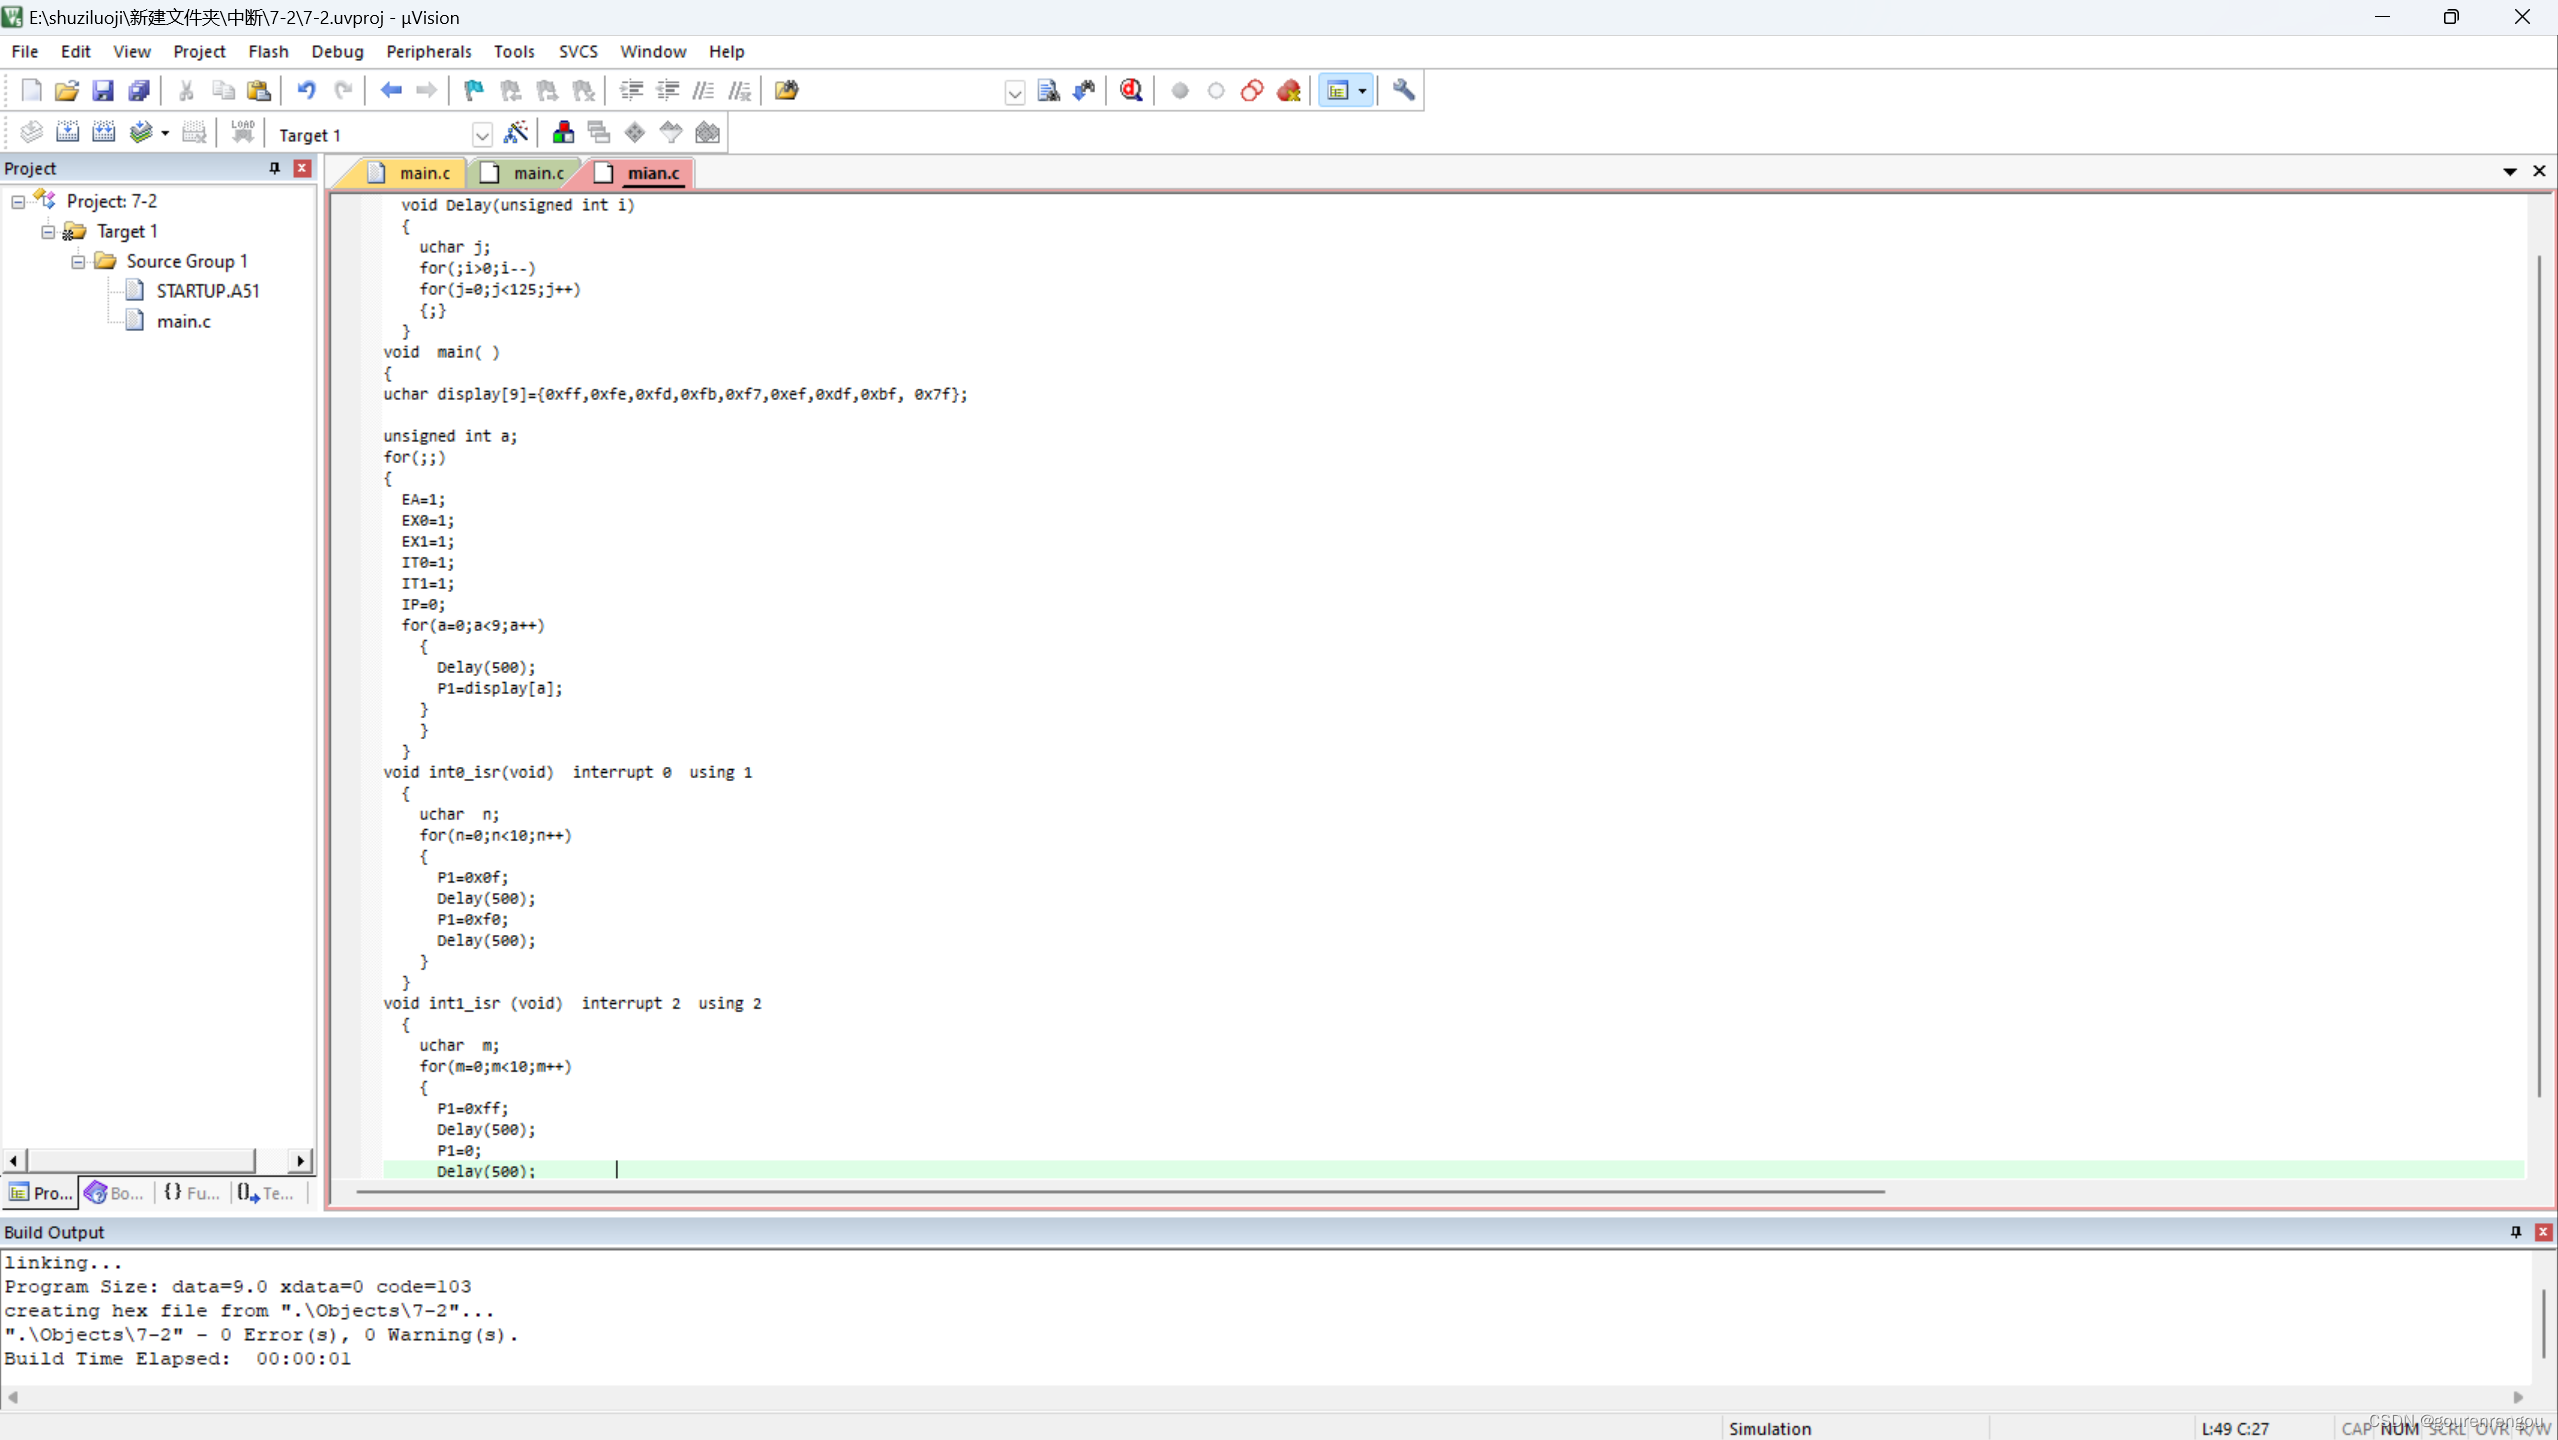Viewport: 2558px width, 1440px height.
Task: Switch to the mian.c editor tab
Action: 652,173
